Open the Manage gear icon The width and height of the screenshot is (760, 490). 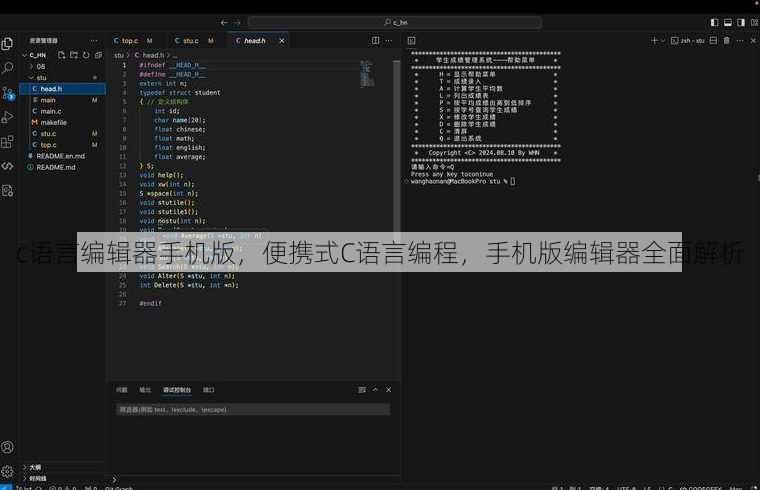click(x=7, y=471)
